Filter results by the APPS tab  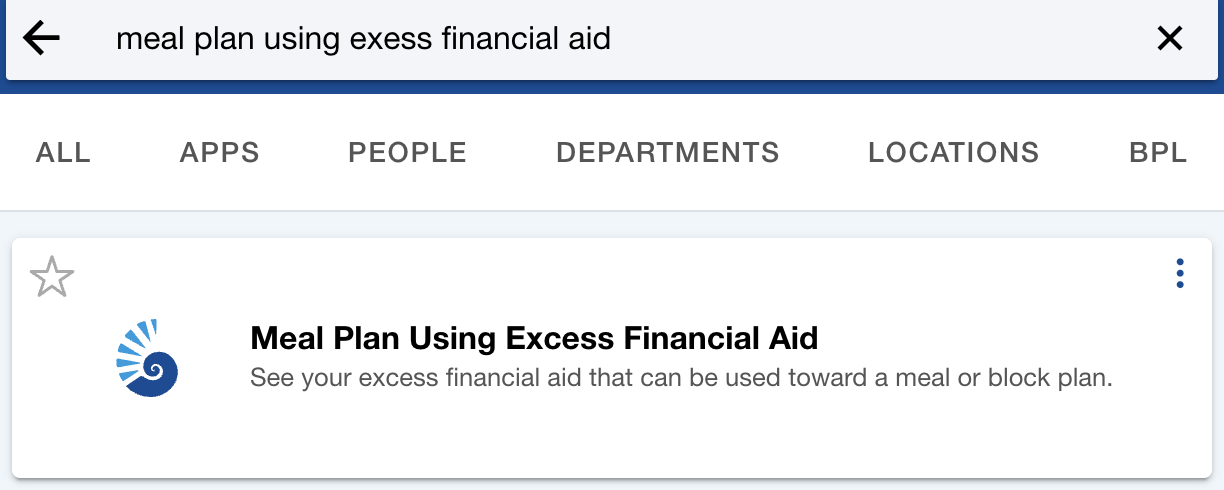(220, 152)
